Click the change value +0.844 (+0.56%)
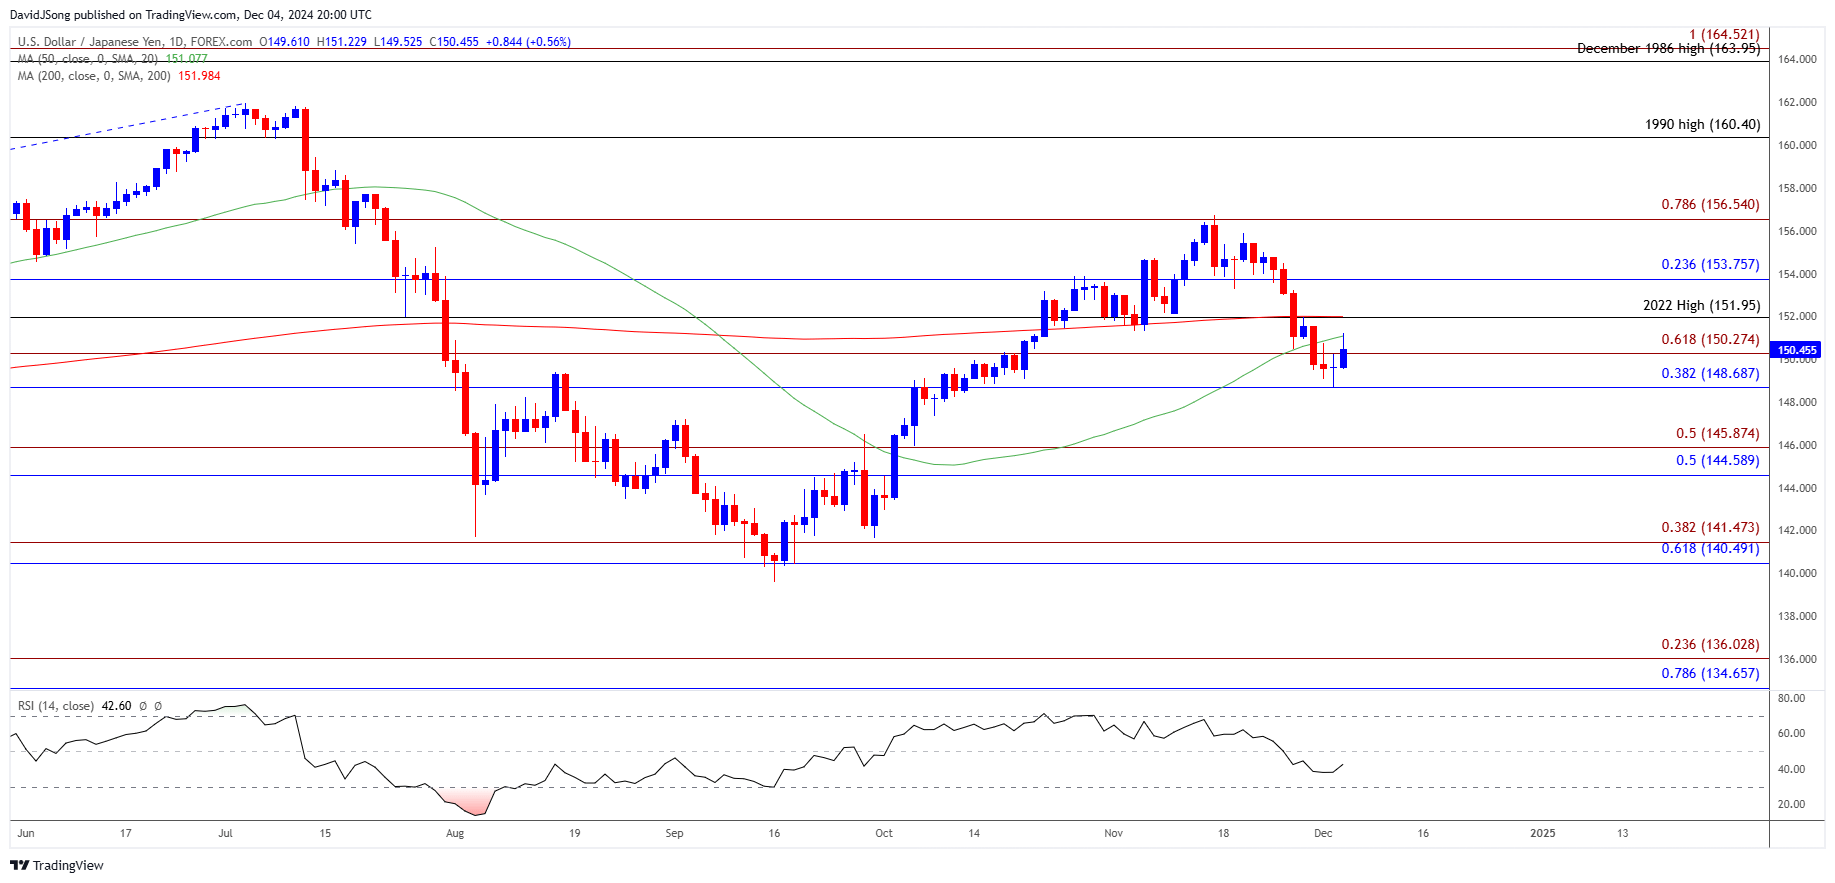Viewport: 1835px width, 883px height. [528, 42]
